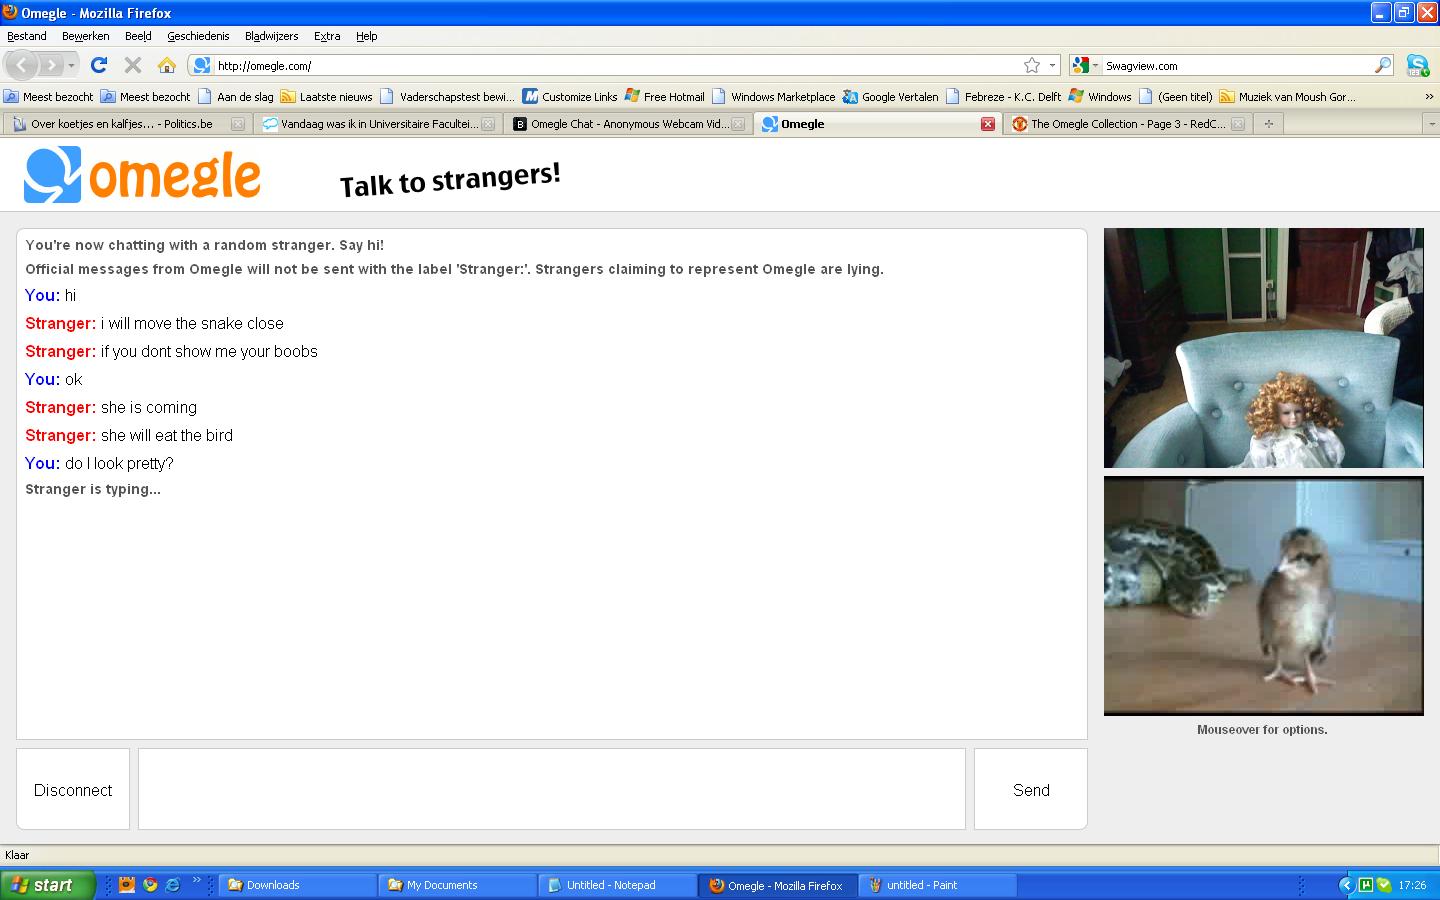Click the Stop loading X icon

pyautogui.click(x=132, y=65)
